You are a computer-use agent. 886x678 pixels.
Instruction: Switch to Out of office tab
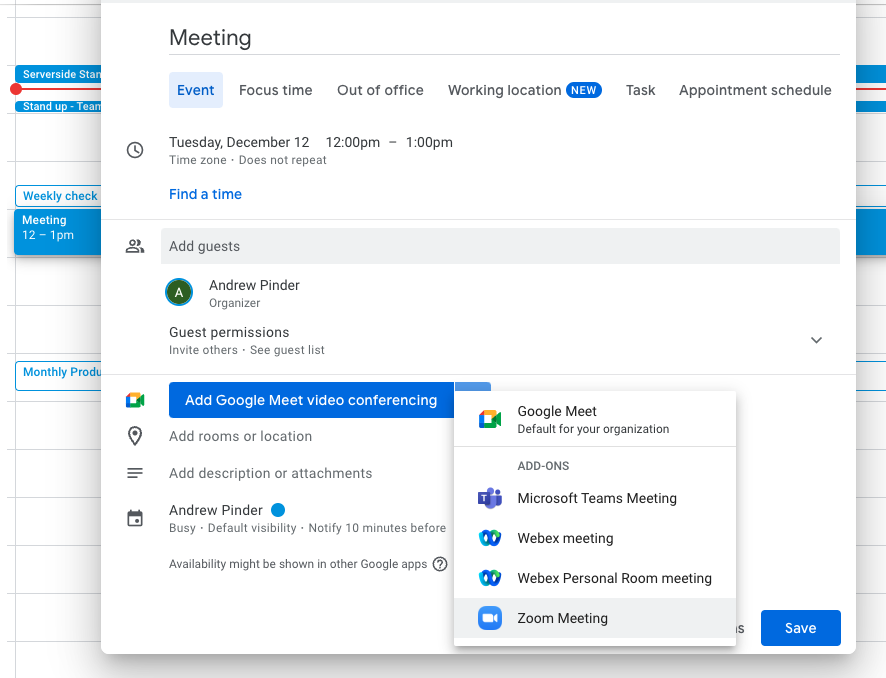click(x=380, y=90)
